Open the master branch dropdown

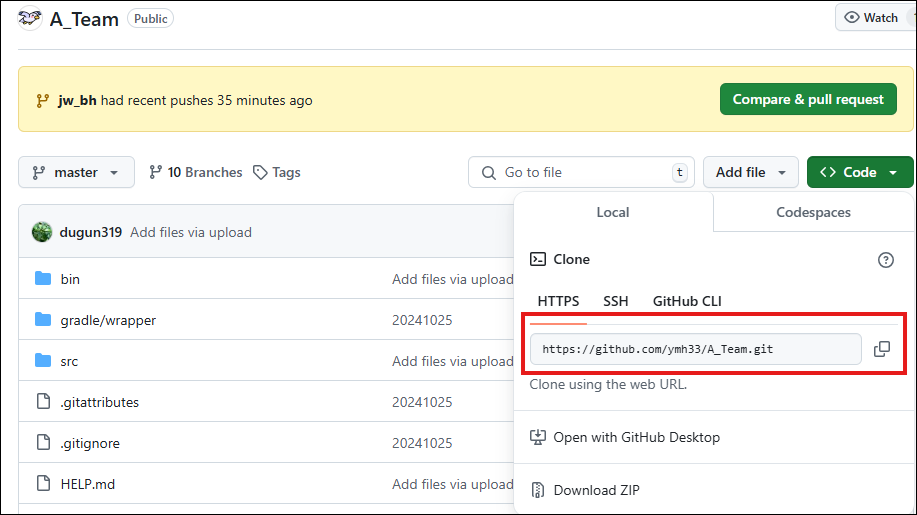click(77, 172)
